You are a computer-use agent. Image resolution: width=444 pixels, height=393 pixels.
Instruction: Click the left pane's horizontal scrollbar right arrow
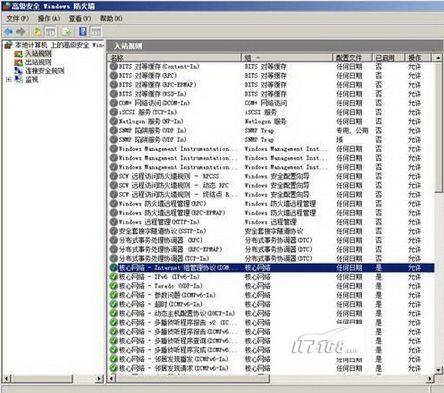(99, 378)
